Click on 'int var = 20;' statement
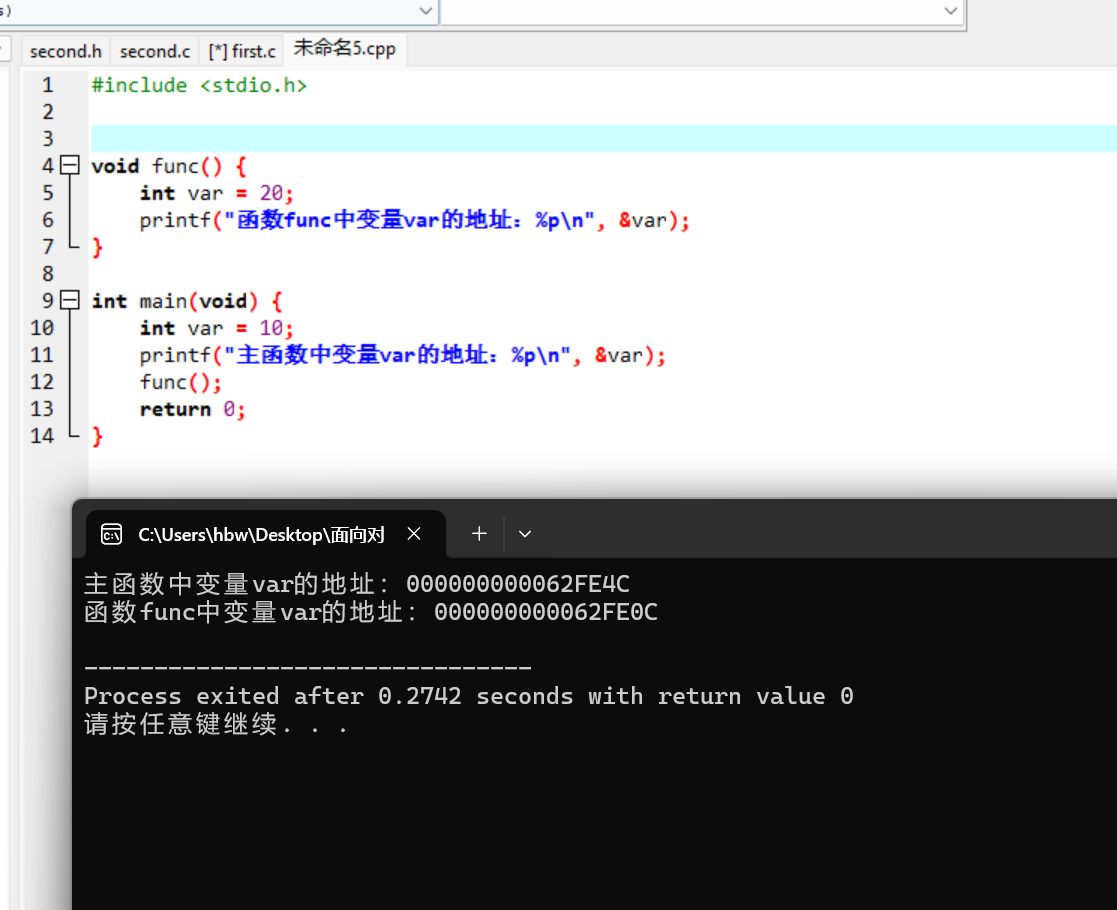Viewport: 1117px width, 910px height. click(x=217, y=193)
